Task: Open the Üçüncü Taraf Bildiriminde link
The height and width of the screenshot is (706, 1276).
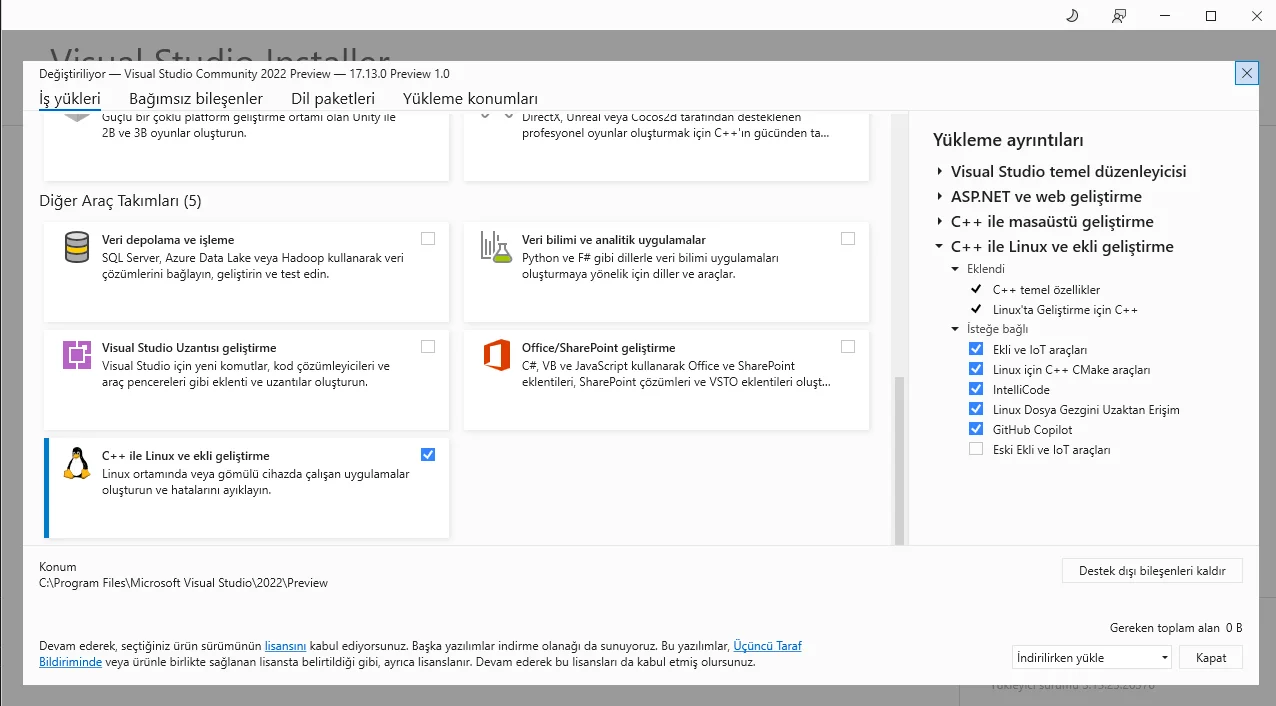Action: [x=767, y=646]
